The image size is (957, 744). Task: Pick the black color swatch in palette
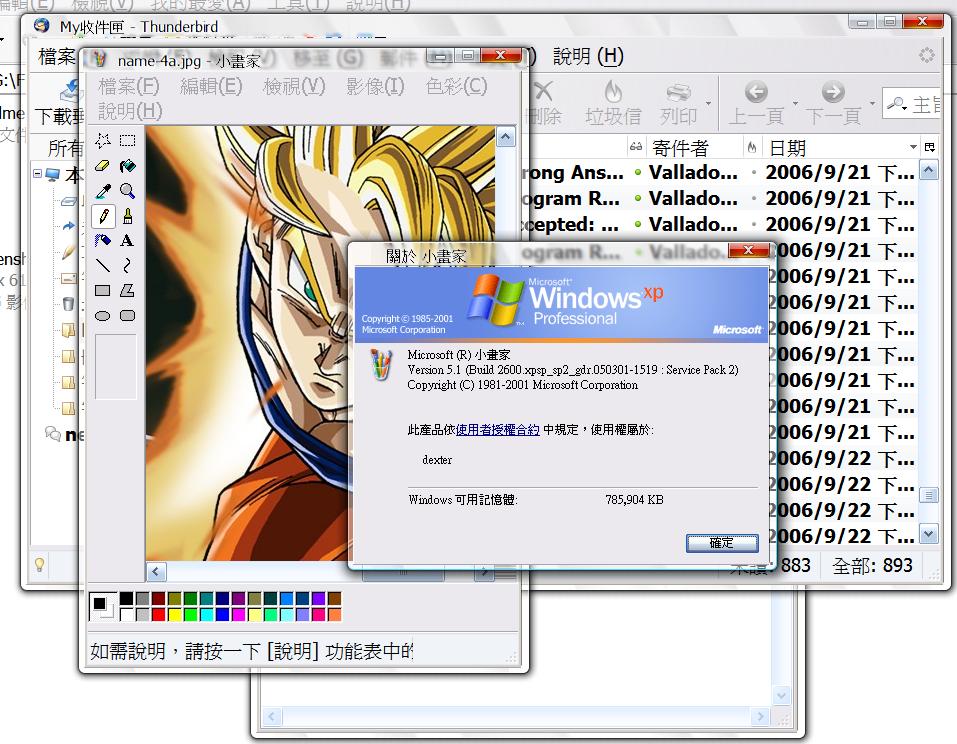[x=126, y=598]
